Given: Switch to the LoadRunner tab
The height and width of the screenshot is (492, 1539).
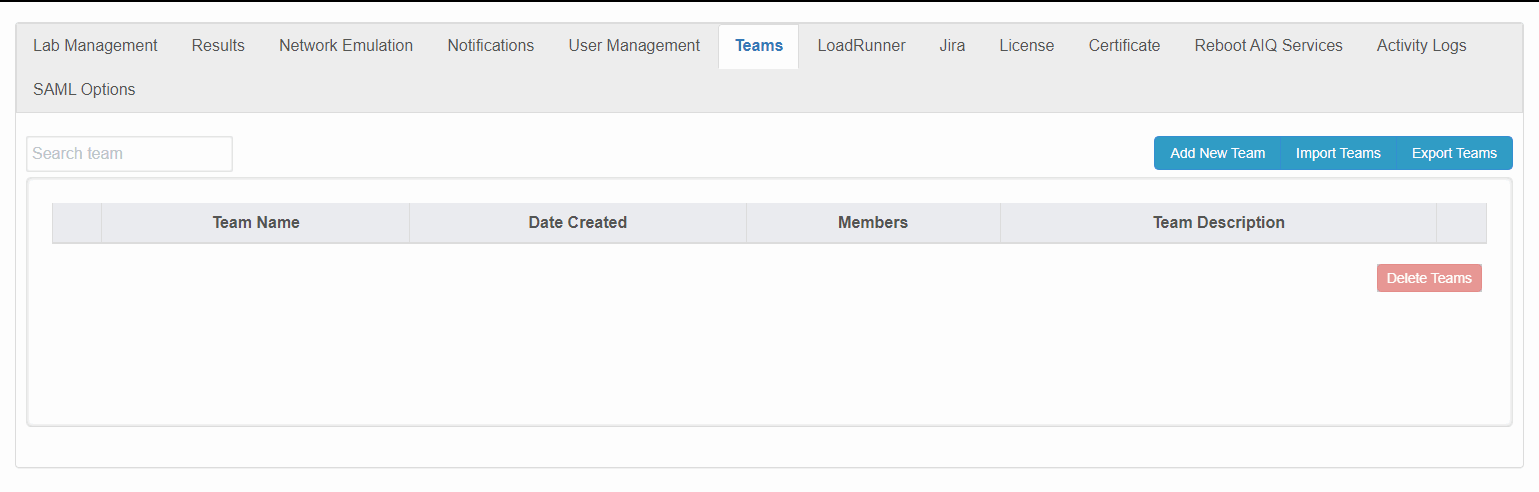Looking at the screenshot, I should pyautogui.click(x=861, y=46).
